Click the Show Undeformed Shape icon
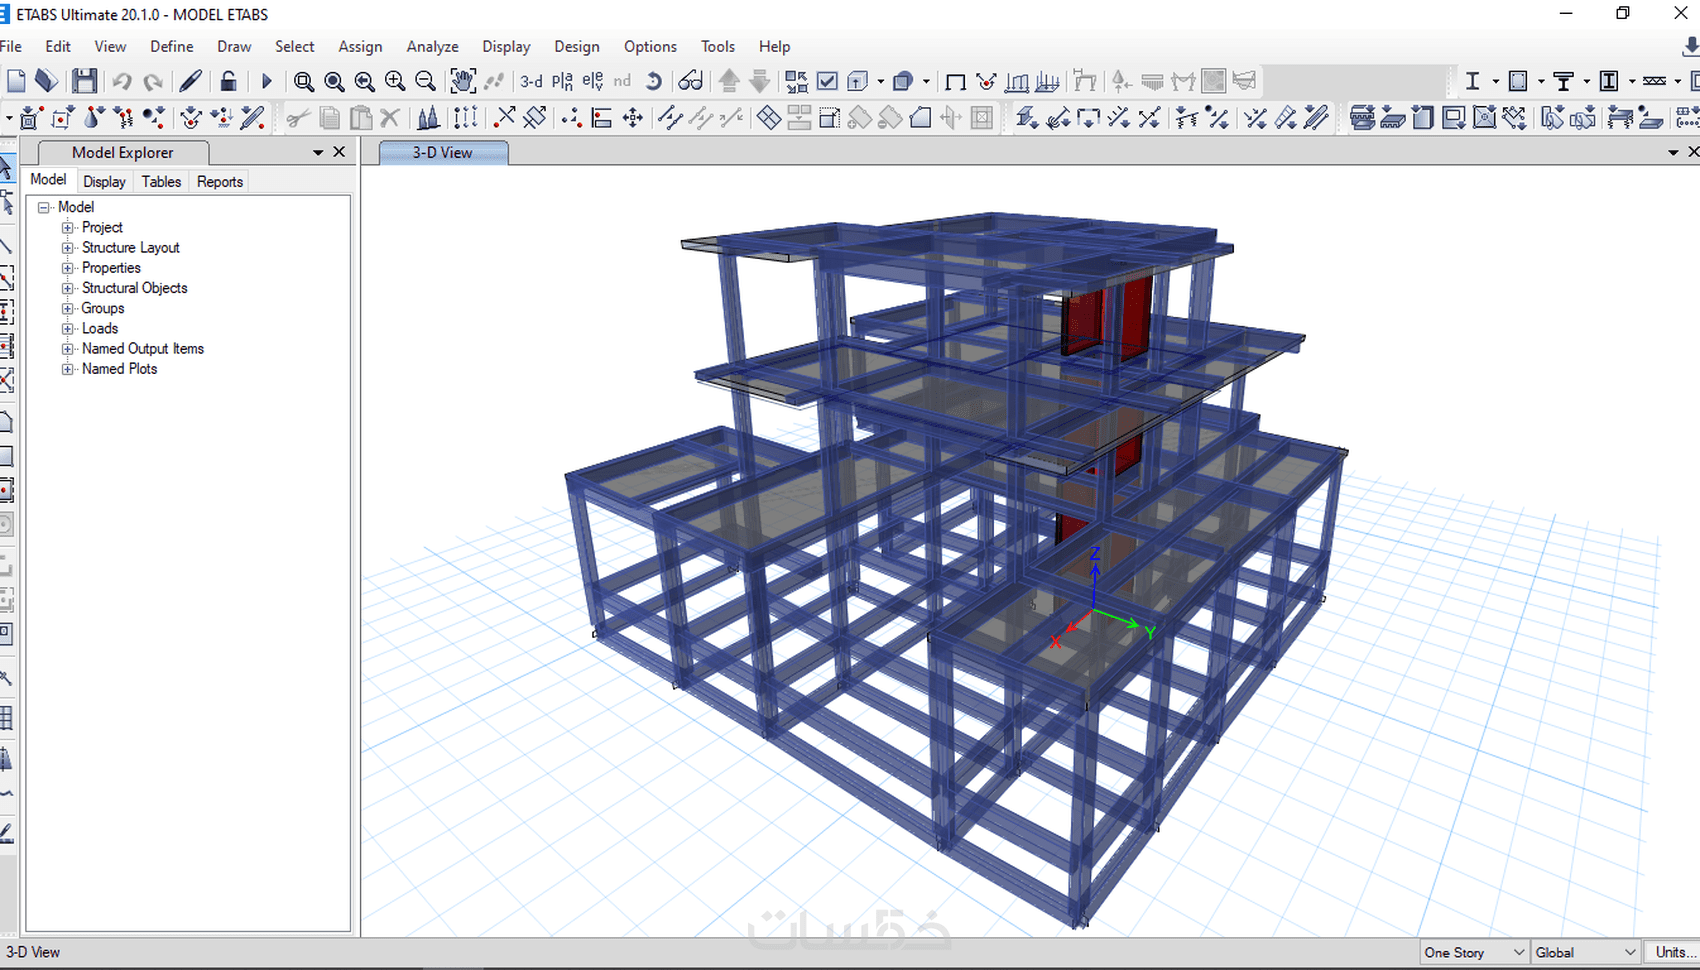1700x970 pixels. click(x=955, y=81)
